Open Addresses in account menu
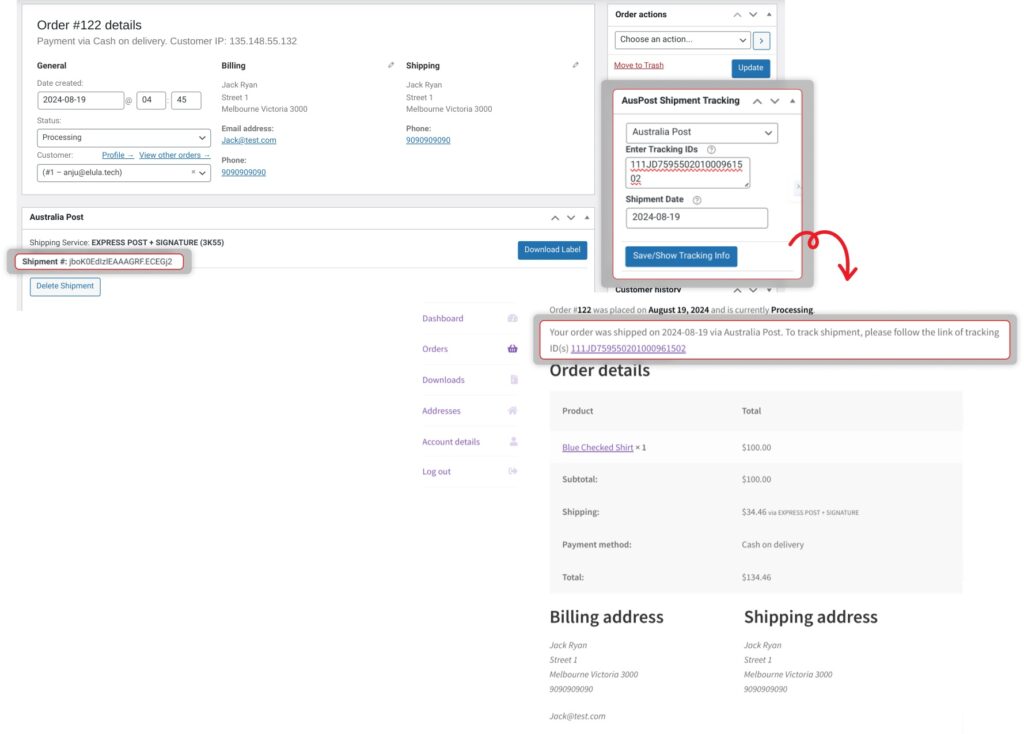The width and height of the screenshot is (1024, 734). pyautogui.click(x=441, y=411)
